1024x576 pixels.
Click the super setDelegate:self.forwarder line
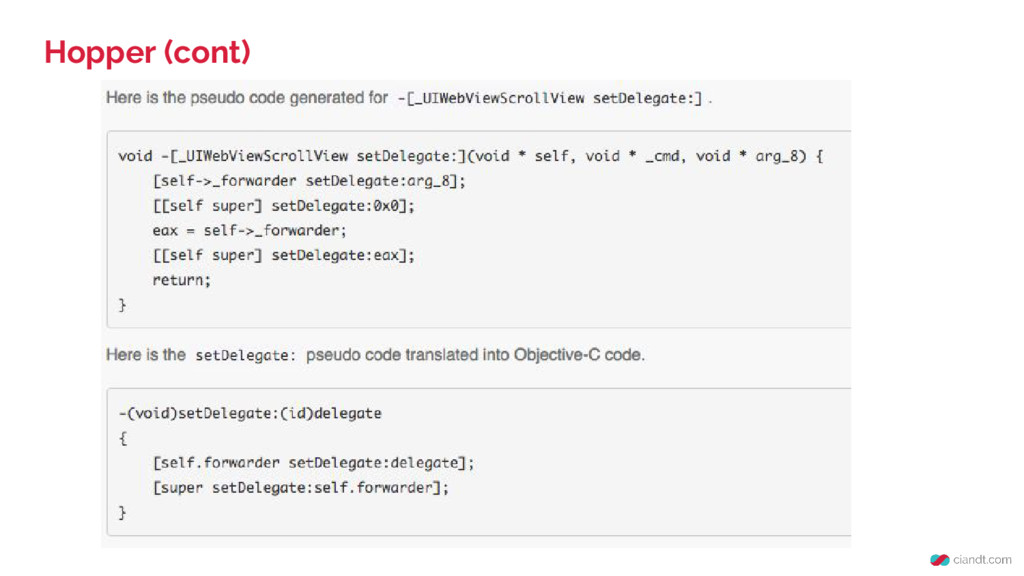click(300, 488)
